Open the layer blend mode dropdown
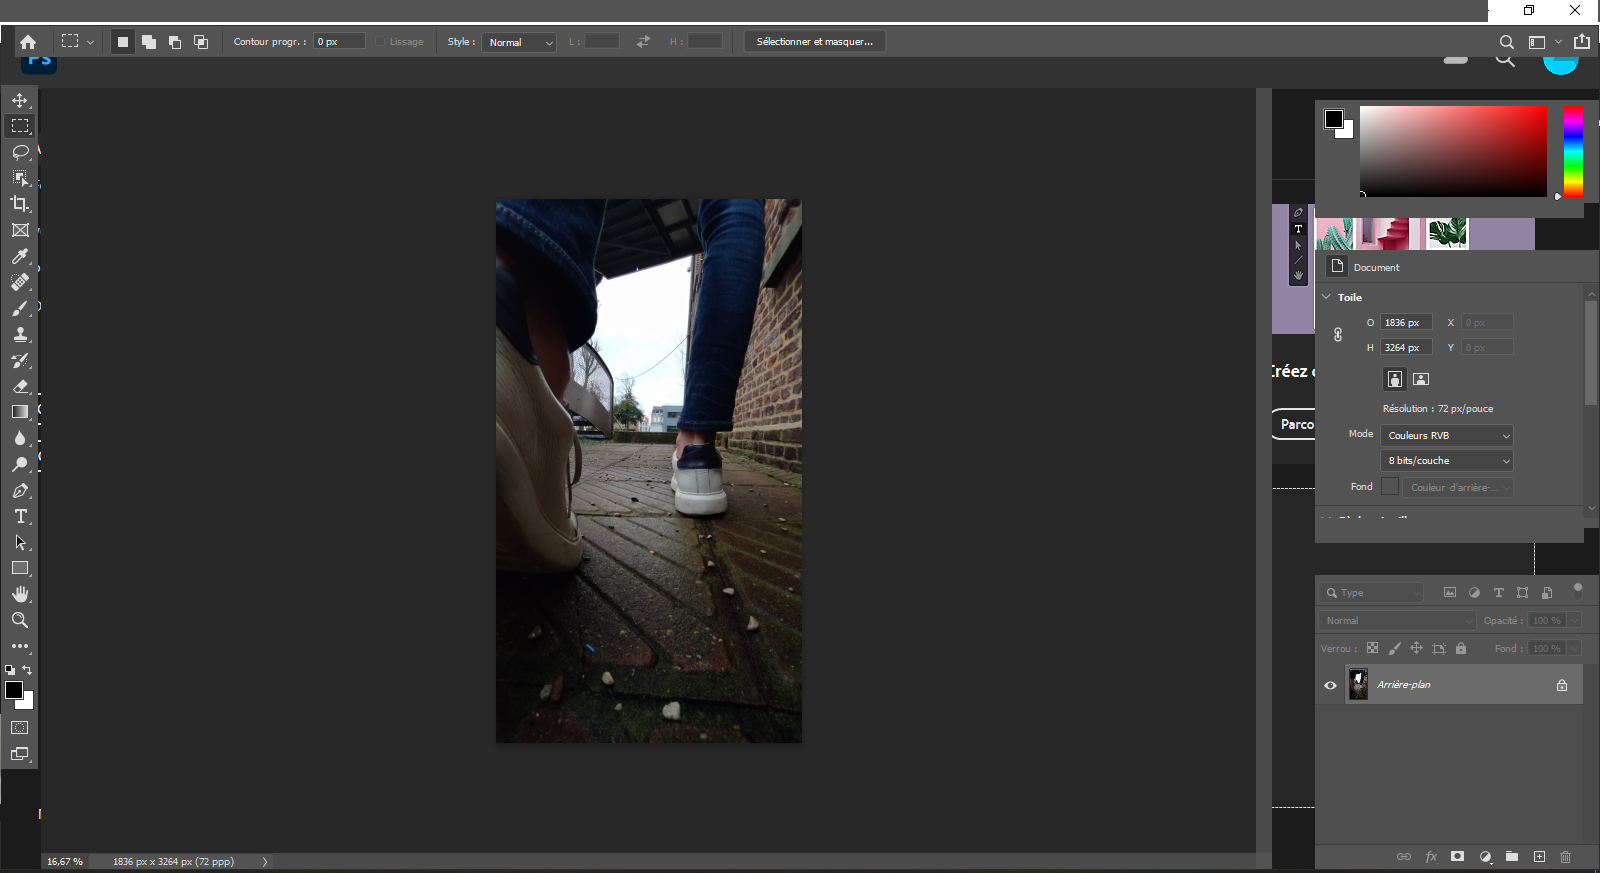The width and height of the screenshot is (1600, 873). [1397, 621]
